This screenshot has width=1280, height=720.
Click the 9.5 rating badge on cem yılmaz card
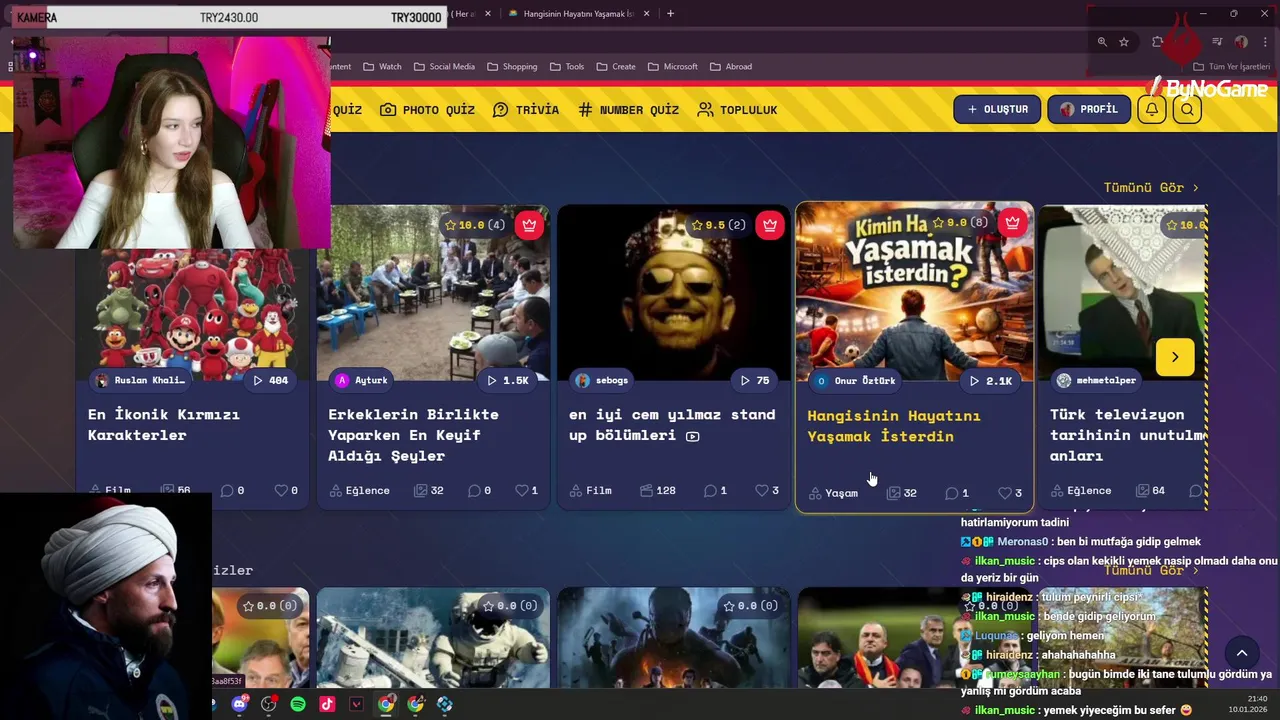[717, 225]
